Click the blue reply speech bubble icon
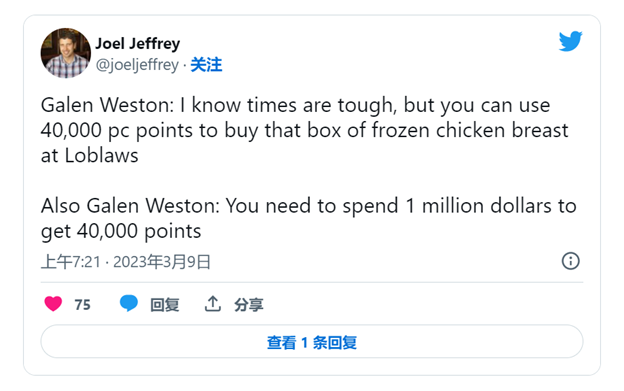 click(129, 303)
